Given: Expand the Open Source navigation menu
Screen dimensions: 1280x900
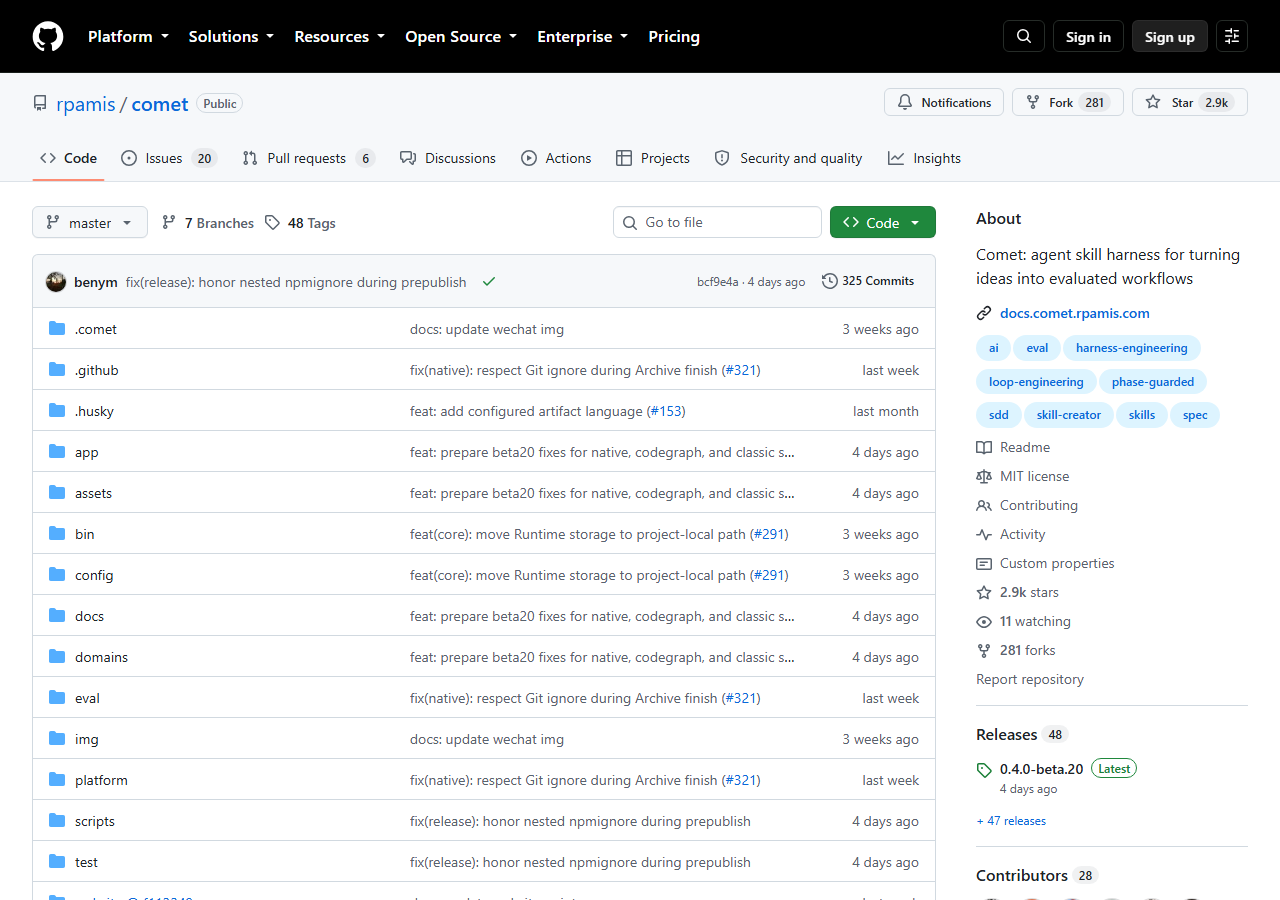Looking at the screenshot, I should 461,36.
